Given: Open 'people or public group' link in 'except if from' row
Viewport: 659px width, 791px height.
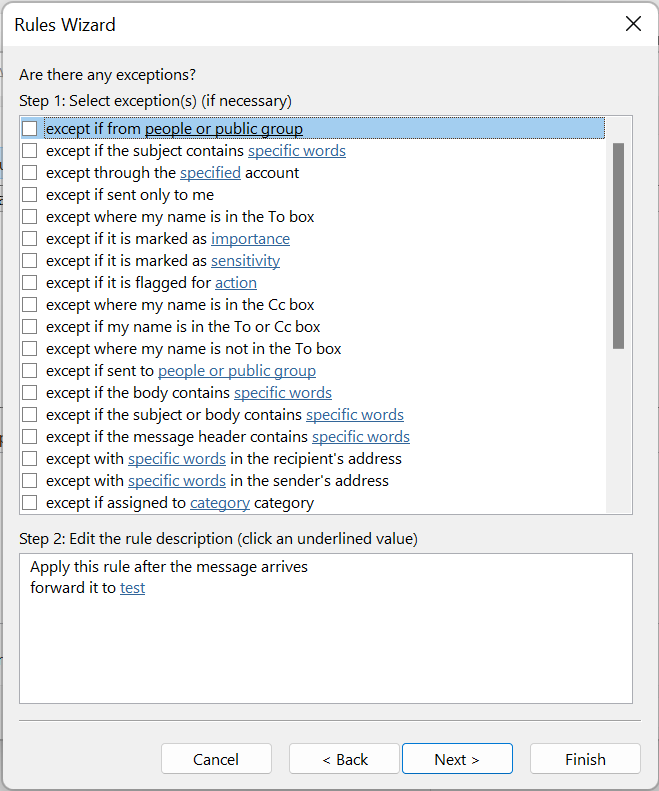Looking at the screenshot, I should point(224,129).
